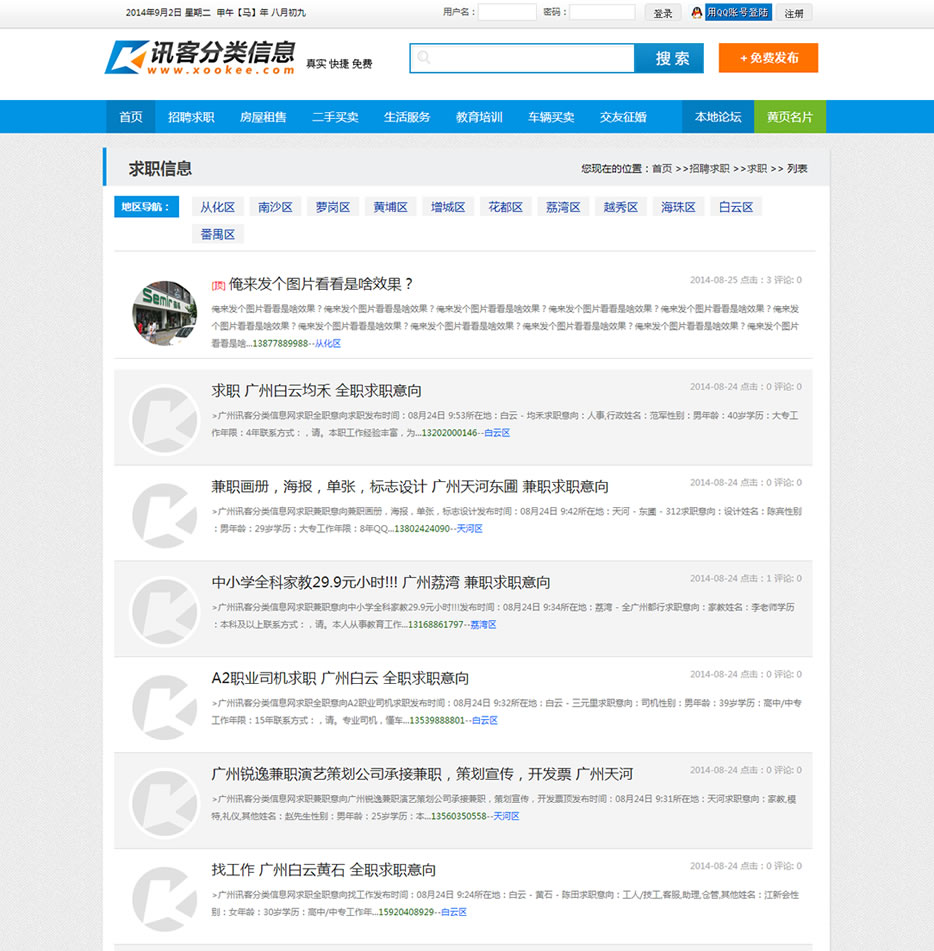Open post A2职业司机求职 广州白云
Screen dimensions: 934x951
click(x=340, y=678)
